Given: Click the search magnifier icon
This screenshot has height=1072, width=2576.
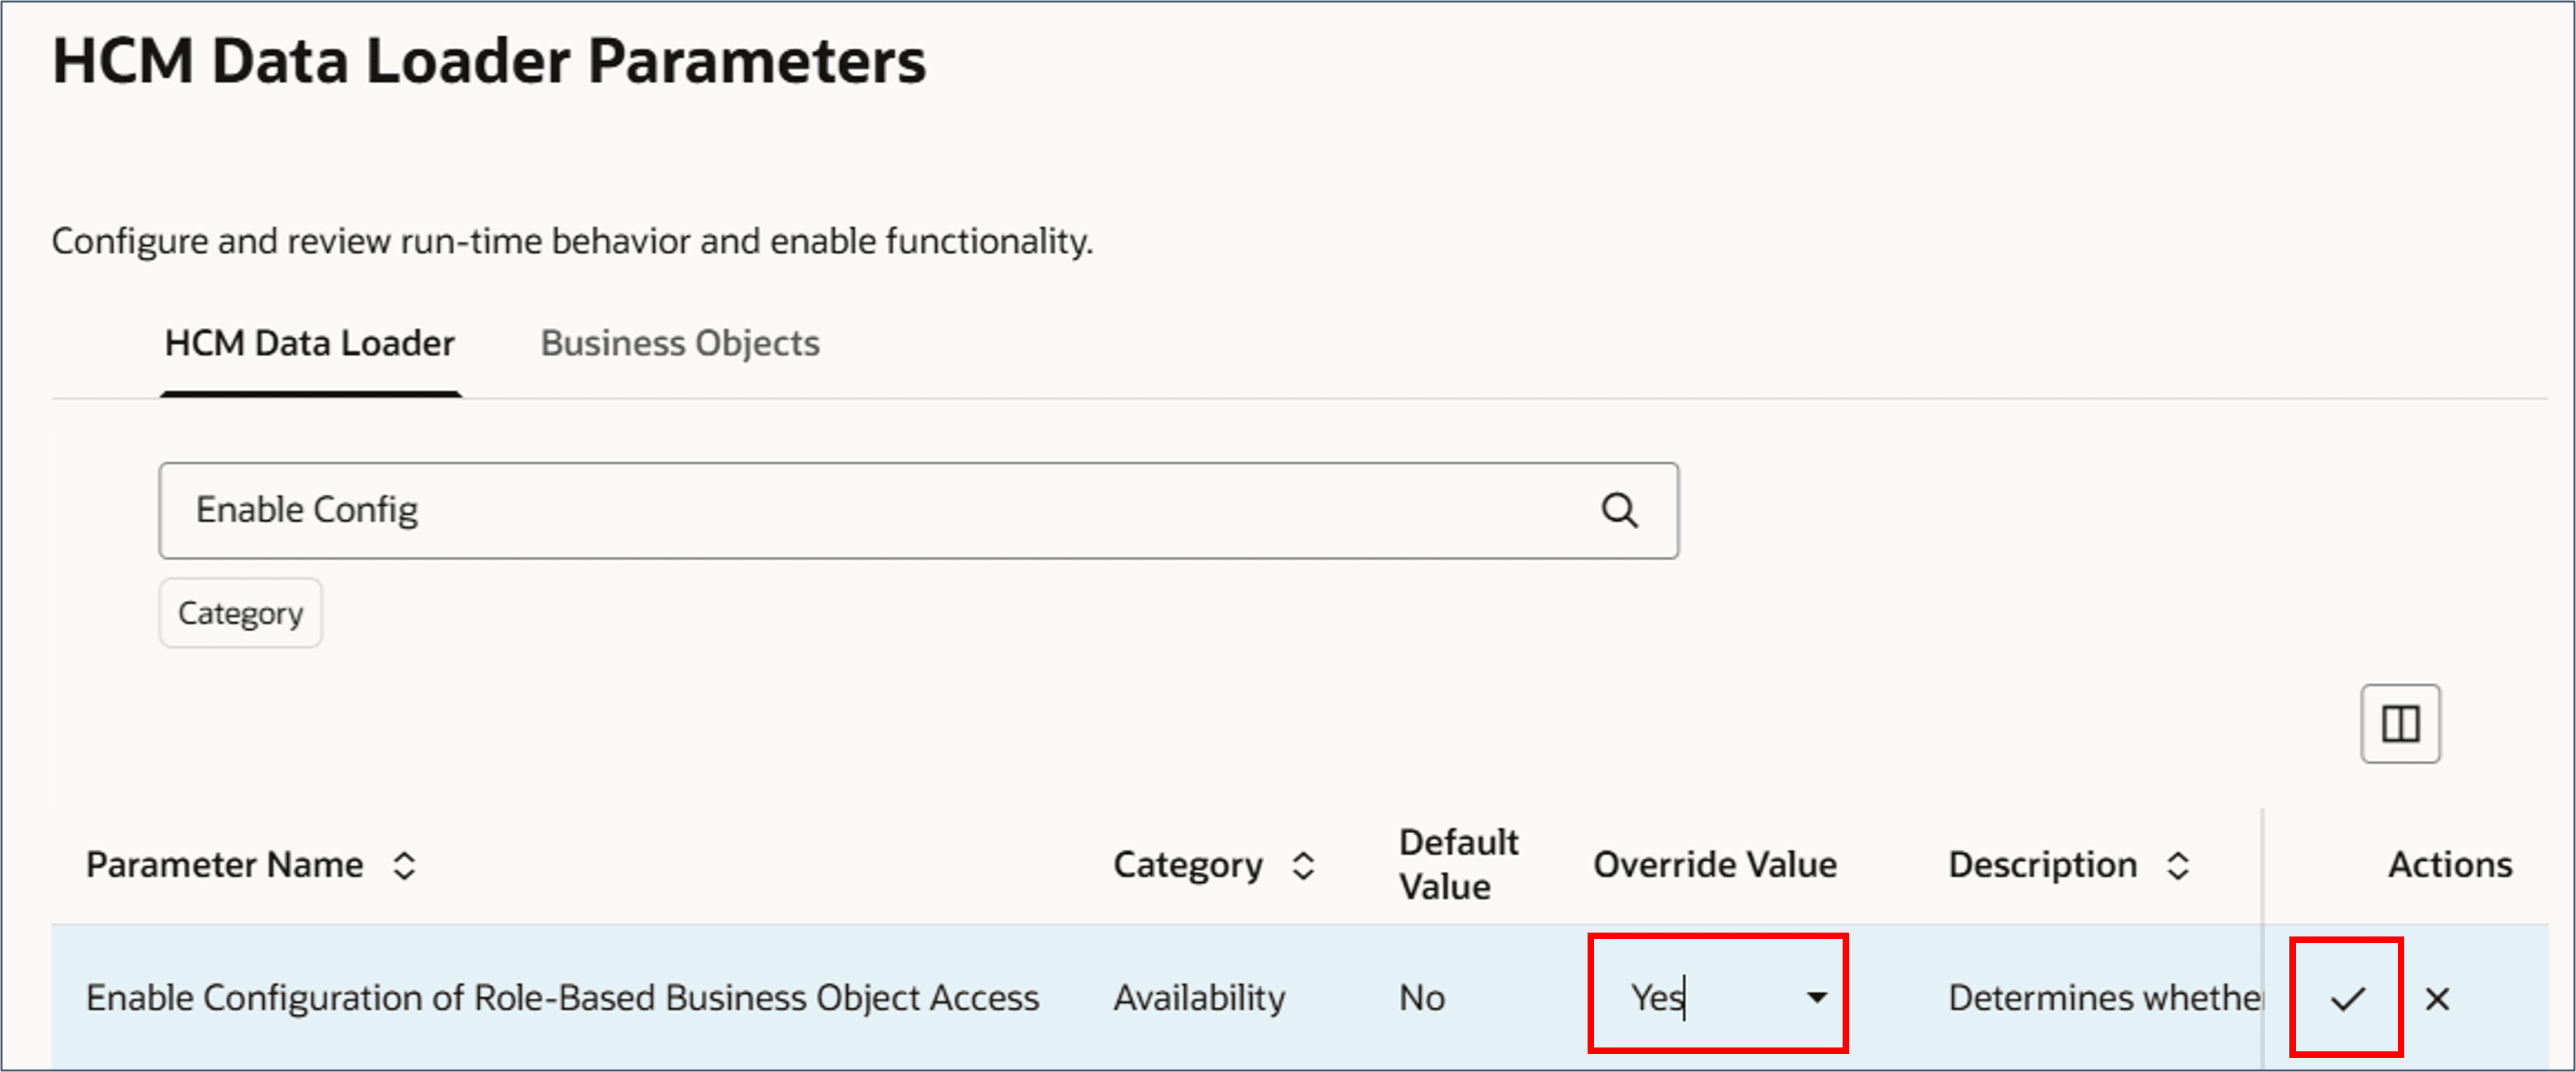Looking at the screenshot, I should pos(1619,510).
